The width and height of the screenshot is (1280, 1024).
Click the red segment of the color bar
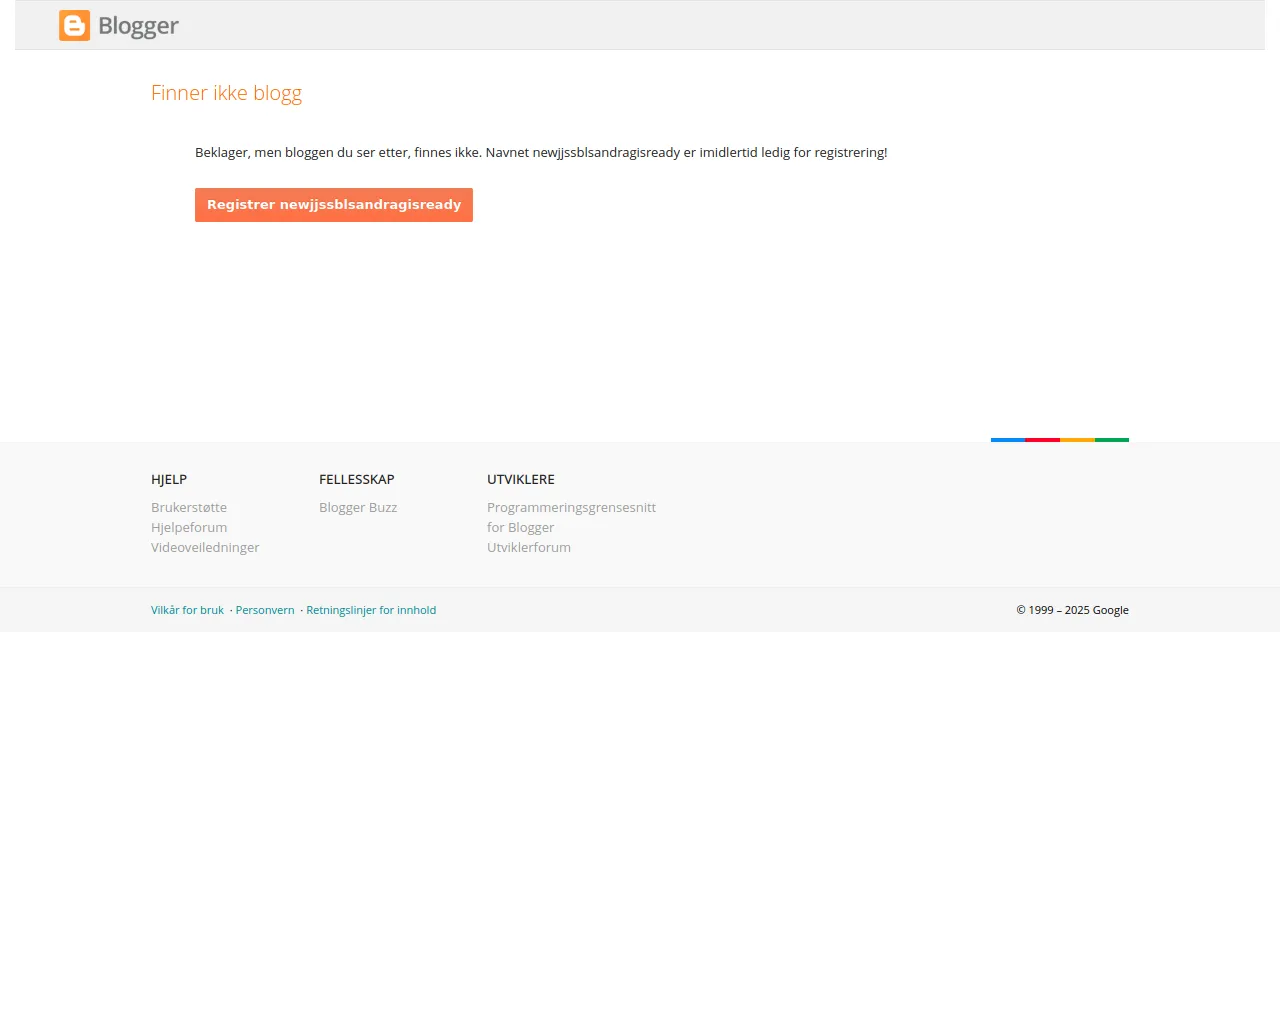1042,440
